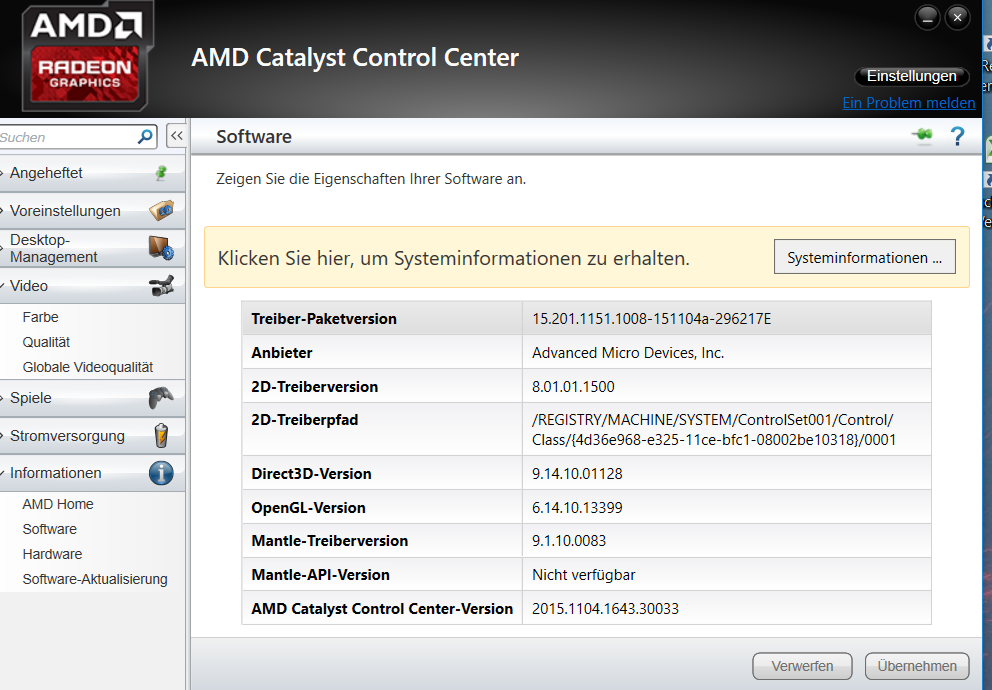Click the Video camcorder icon
The width and height of the screenshot is (992, 690).
161,286
